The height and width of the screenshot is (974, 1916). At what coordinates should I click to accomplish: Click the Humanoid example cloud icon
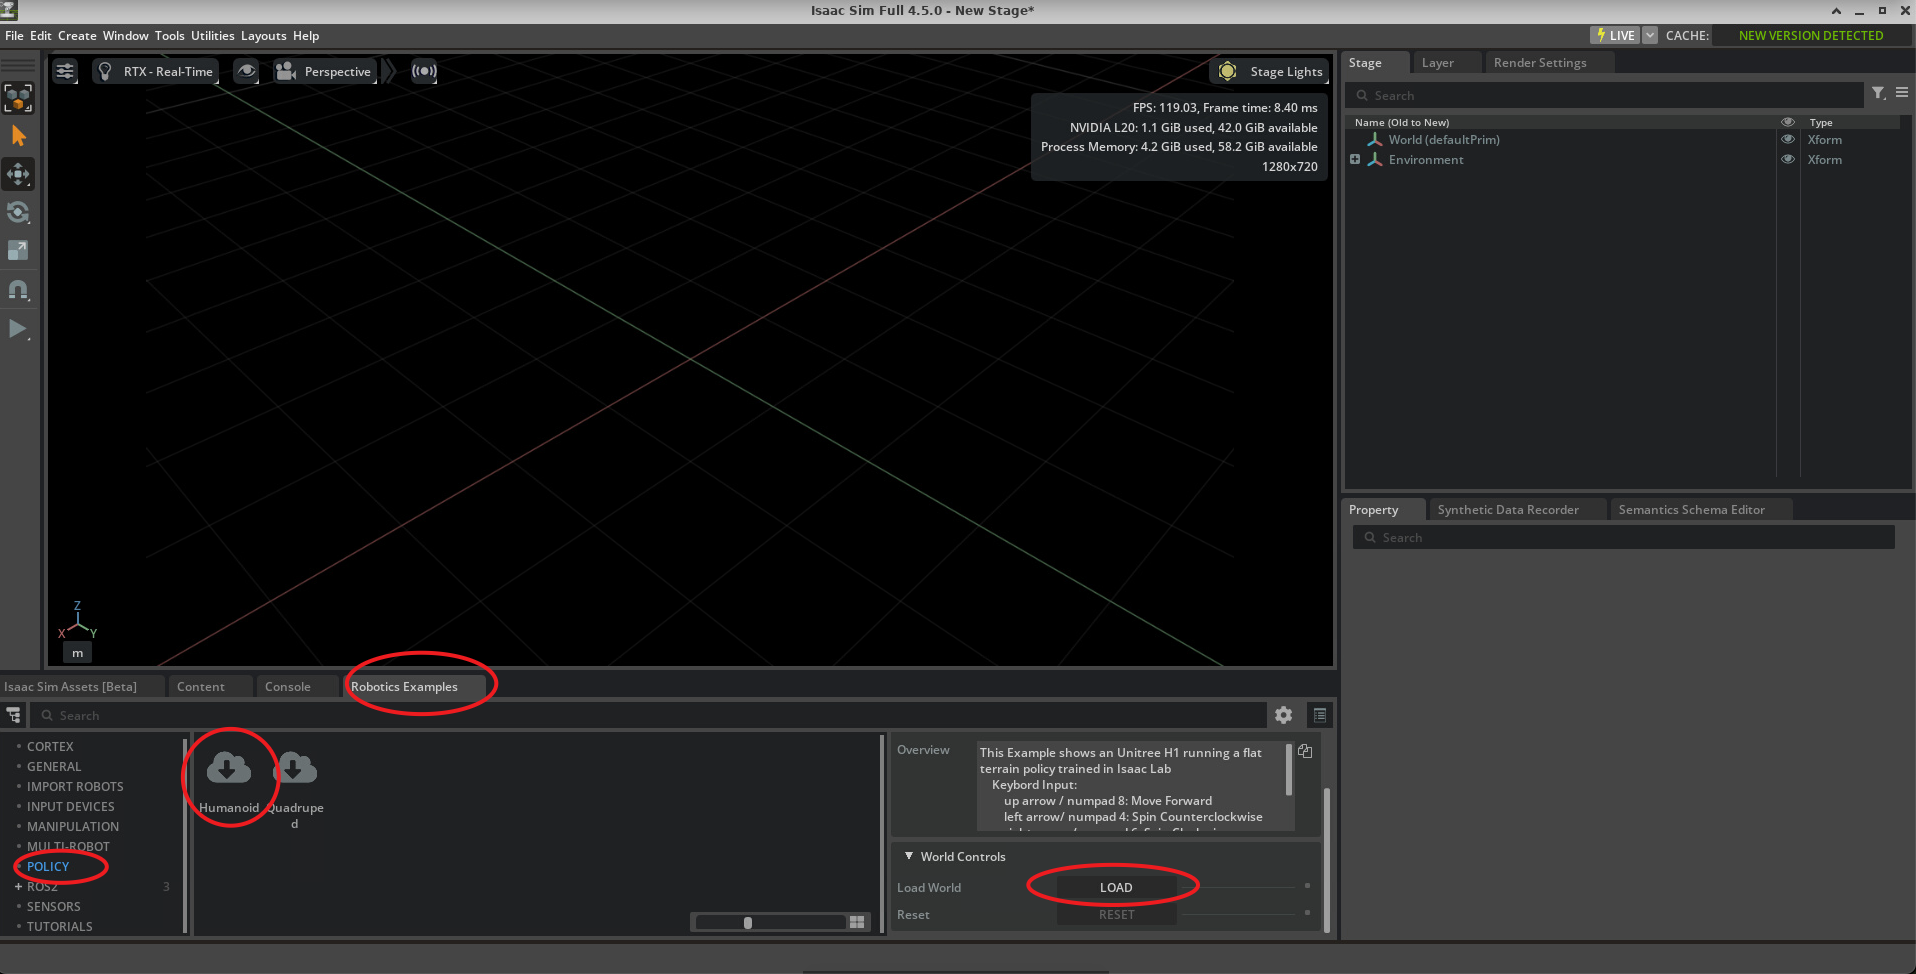pos(228,768)
